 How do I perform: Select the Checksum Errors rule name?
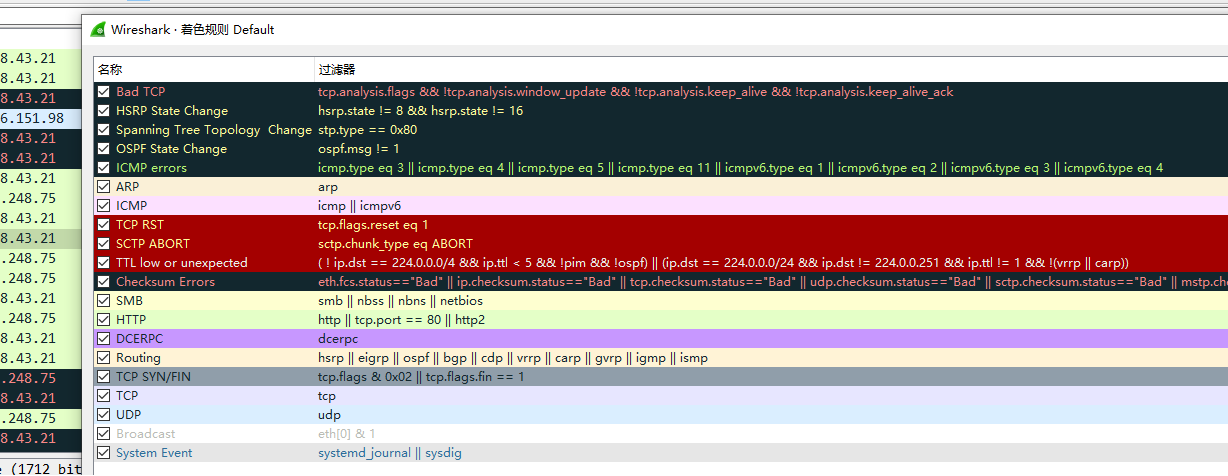coord(165,282)
